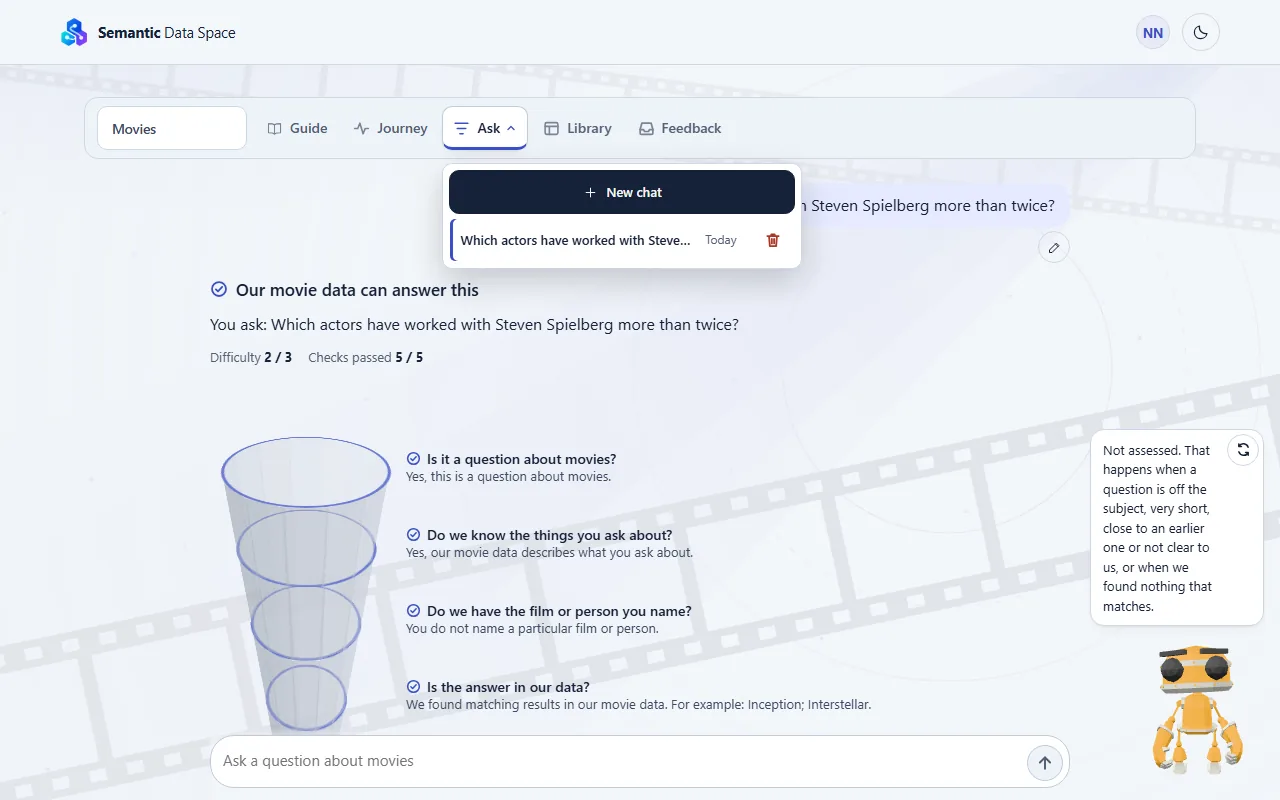This screenshot has height=800, width=1280.
Task: Open the Journey tab
Action: [x=391, y=128]
